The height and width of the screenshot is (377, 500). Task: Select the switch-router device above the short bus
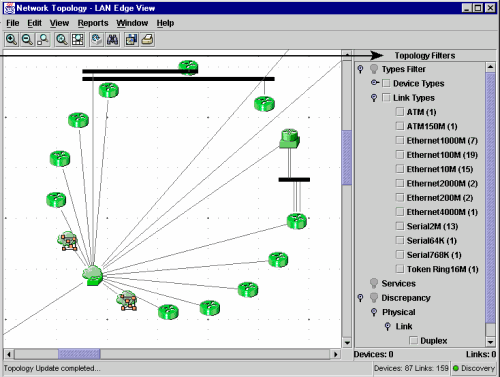289,138
